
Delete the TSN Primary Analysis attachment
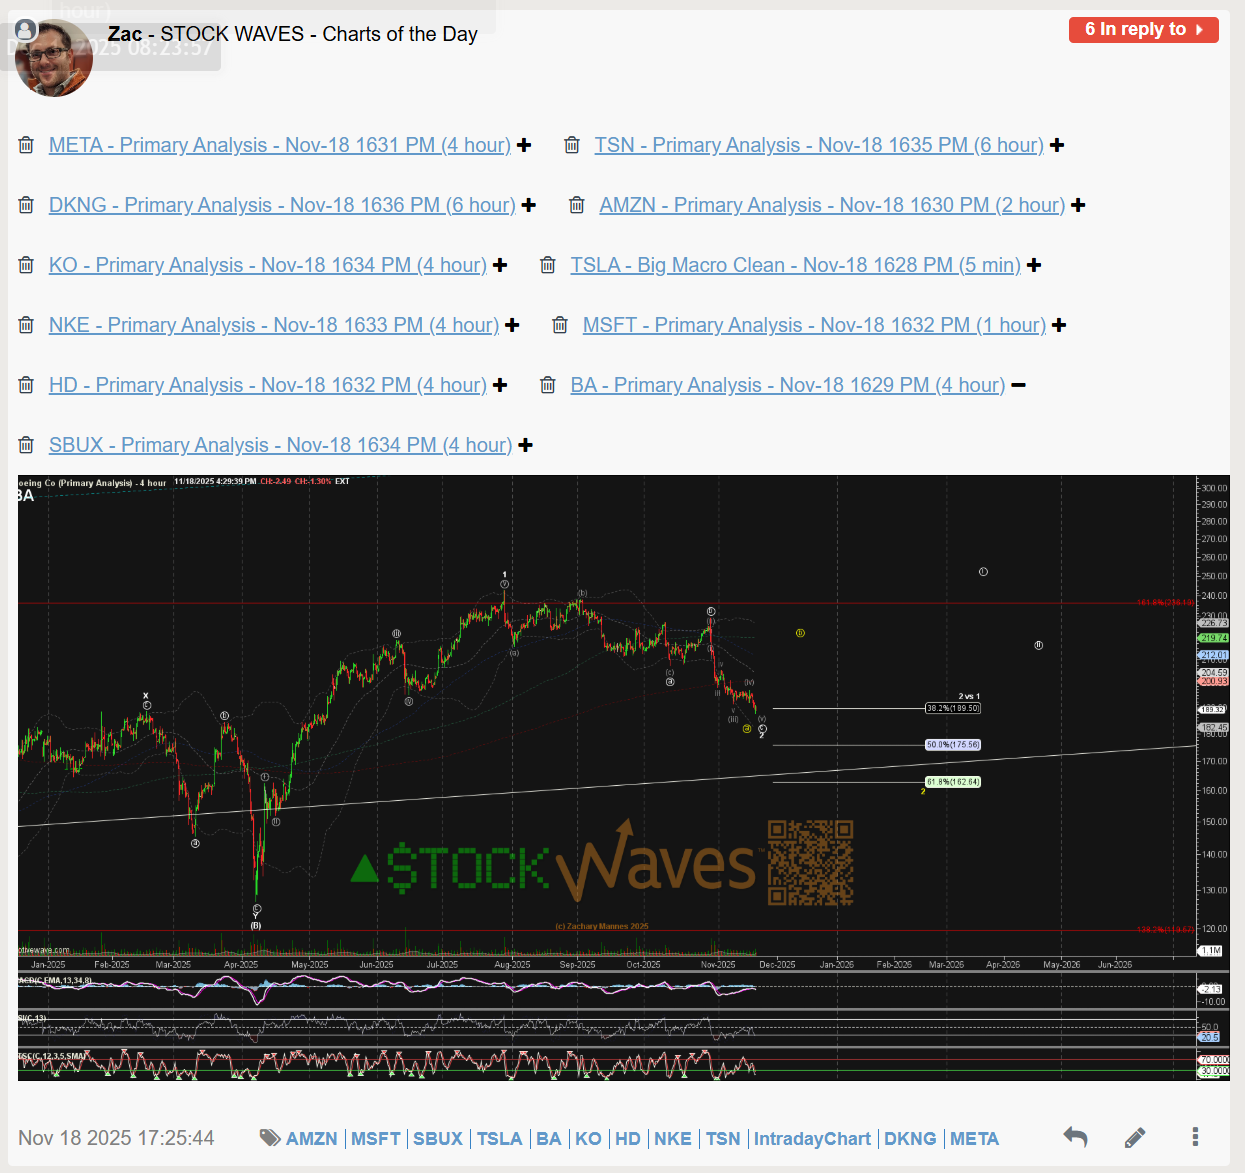pos(572,145)
